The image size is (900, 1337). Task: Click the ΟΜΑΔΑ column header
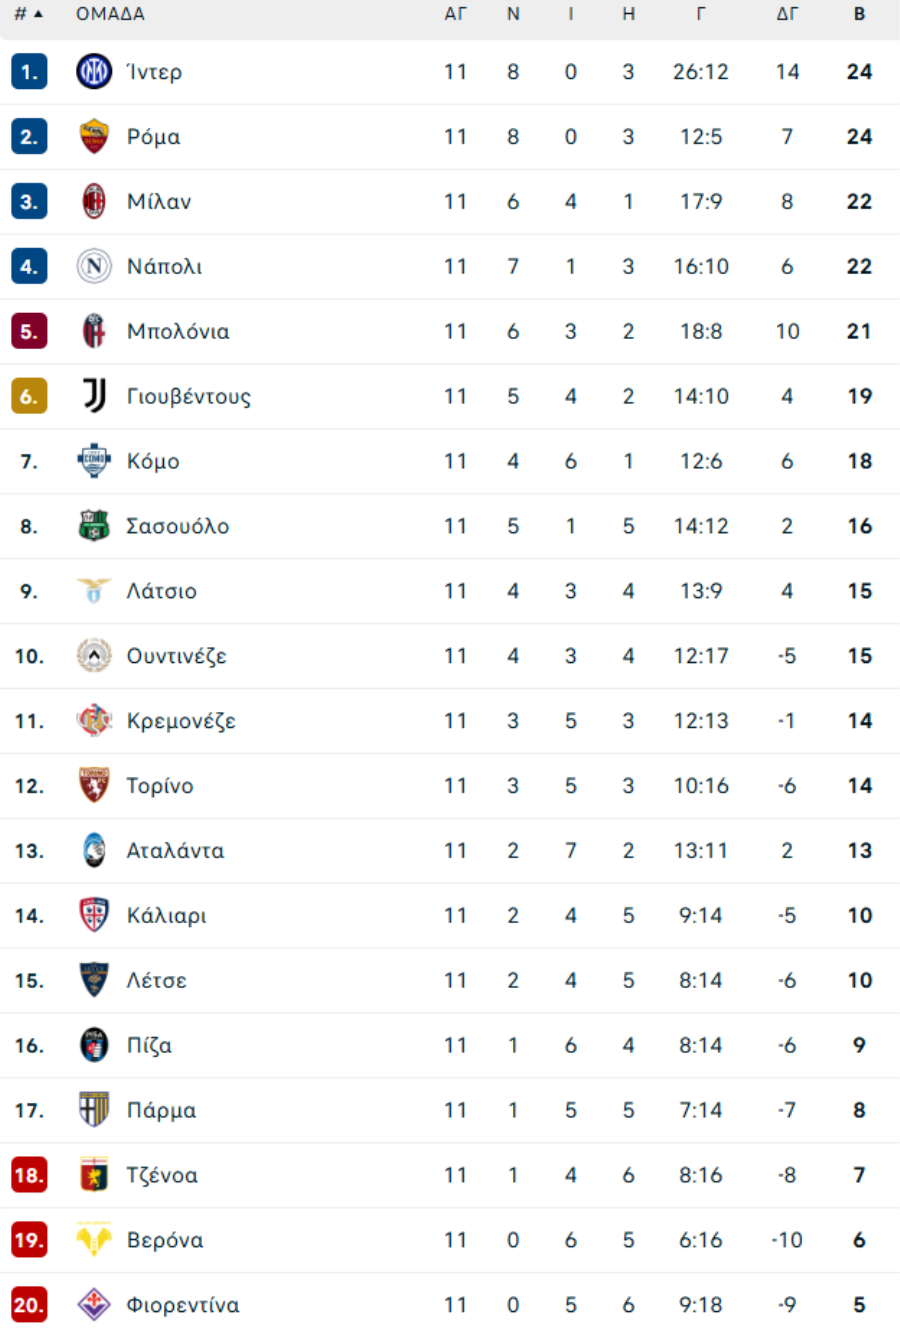110,14
